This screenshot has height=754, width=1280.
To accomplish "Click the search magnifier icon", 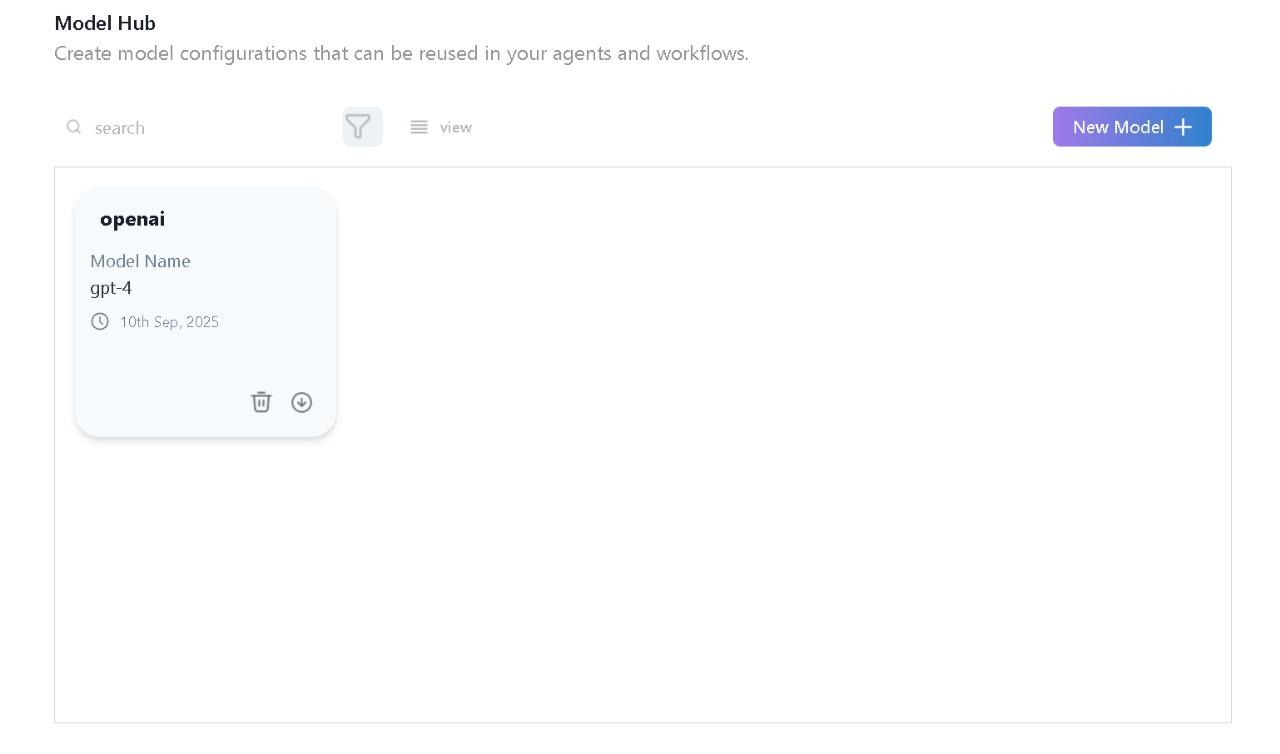I will pyautogui.click(x=74, y=127).
